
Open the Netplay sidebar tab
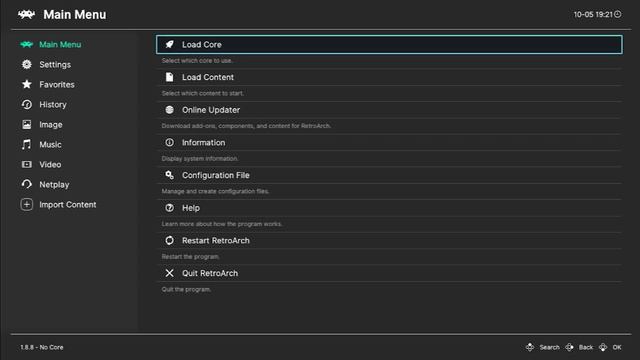(x=54, y=184)
